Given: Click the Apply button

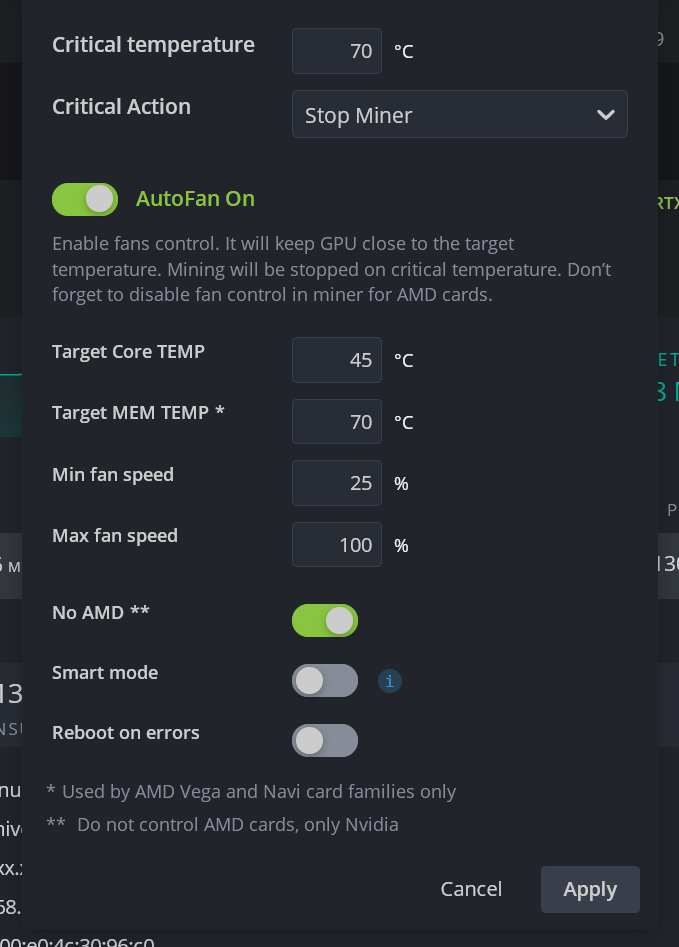Looking at the screenshot, I should (x=590, y=889).
